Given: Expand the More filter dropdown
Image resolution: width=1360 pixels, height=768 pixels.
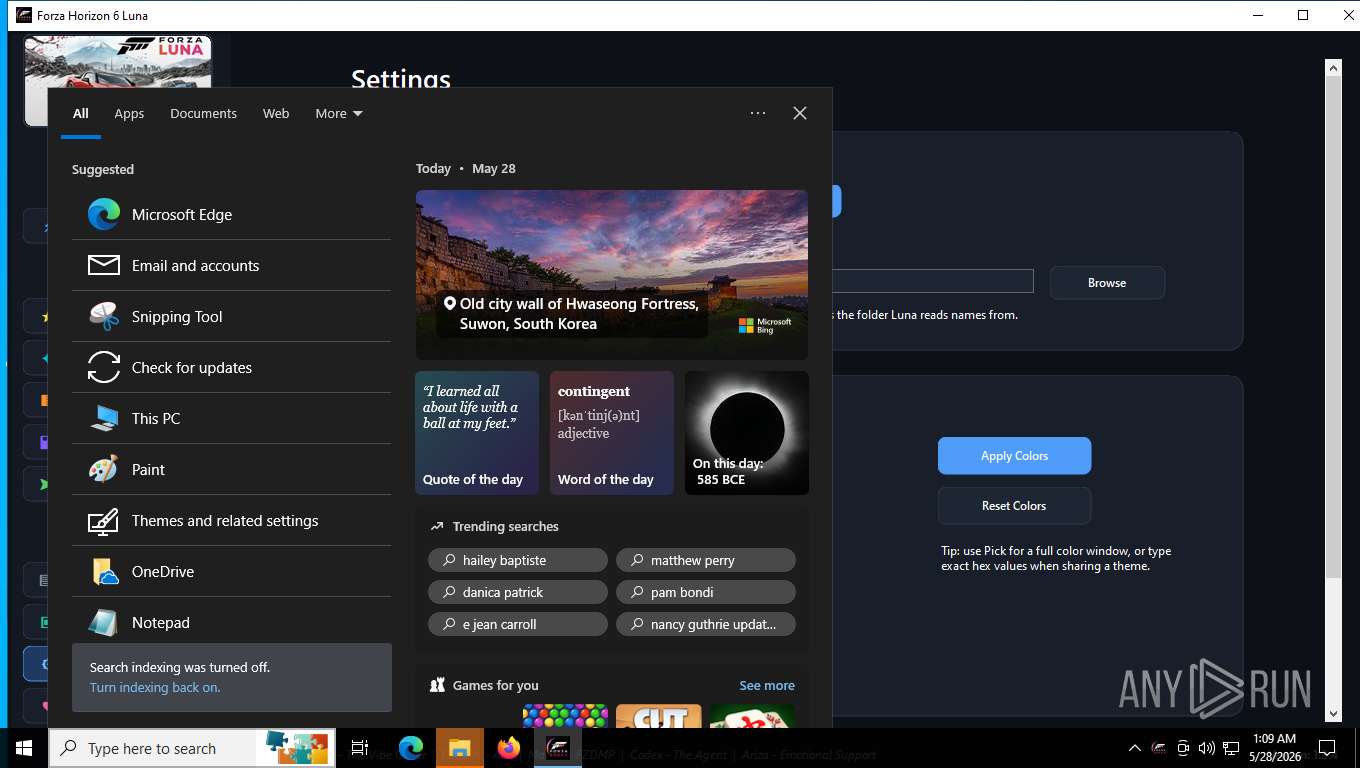Looking at the screenshot, I should (x=339, y=113).
